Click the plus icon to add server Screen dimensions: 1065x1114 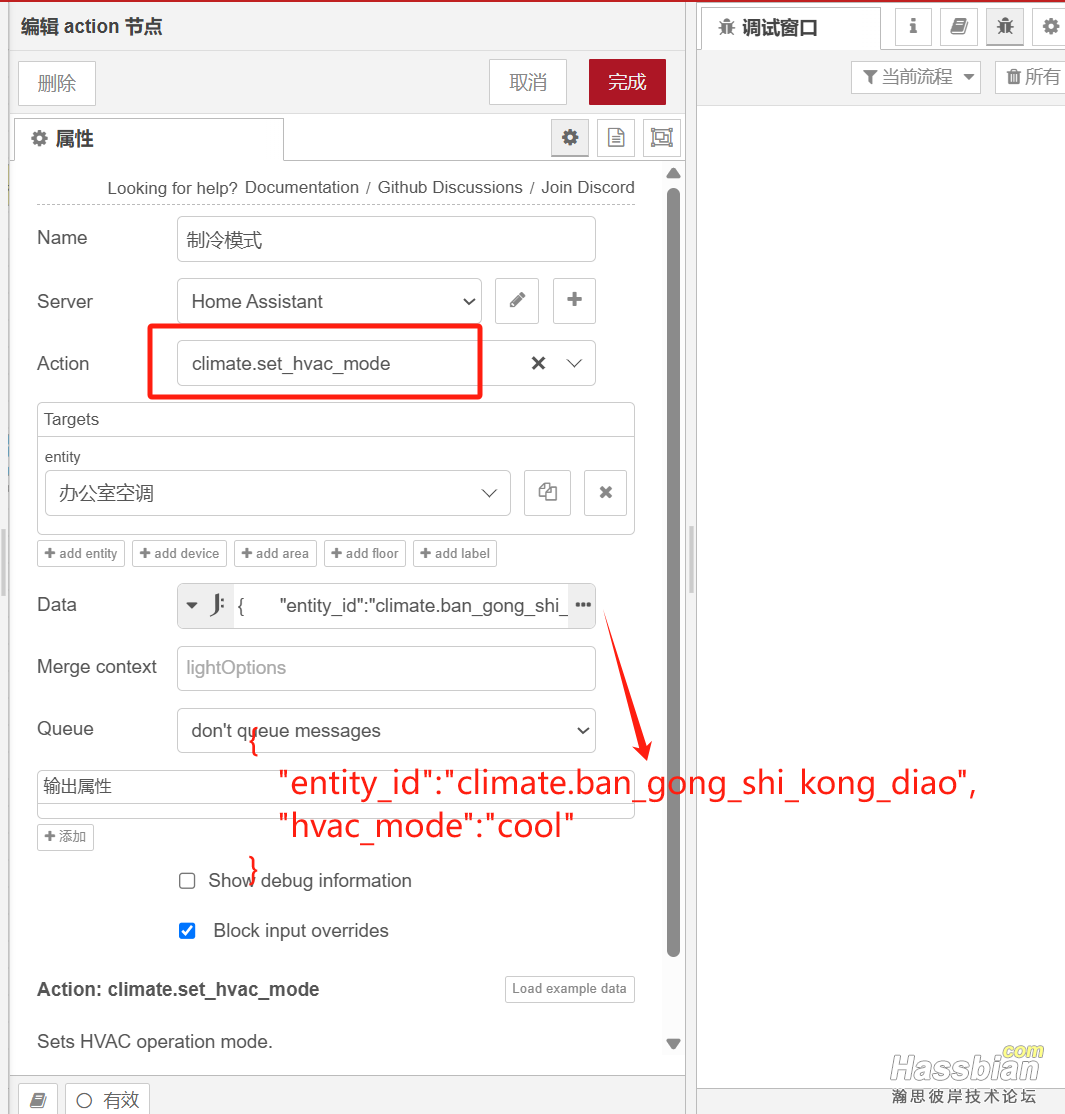pos(574,301)
